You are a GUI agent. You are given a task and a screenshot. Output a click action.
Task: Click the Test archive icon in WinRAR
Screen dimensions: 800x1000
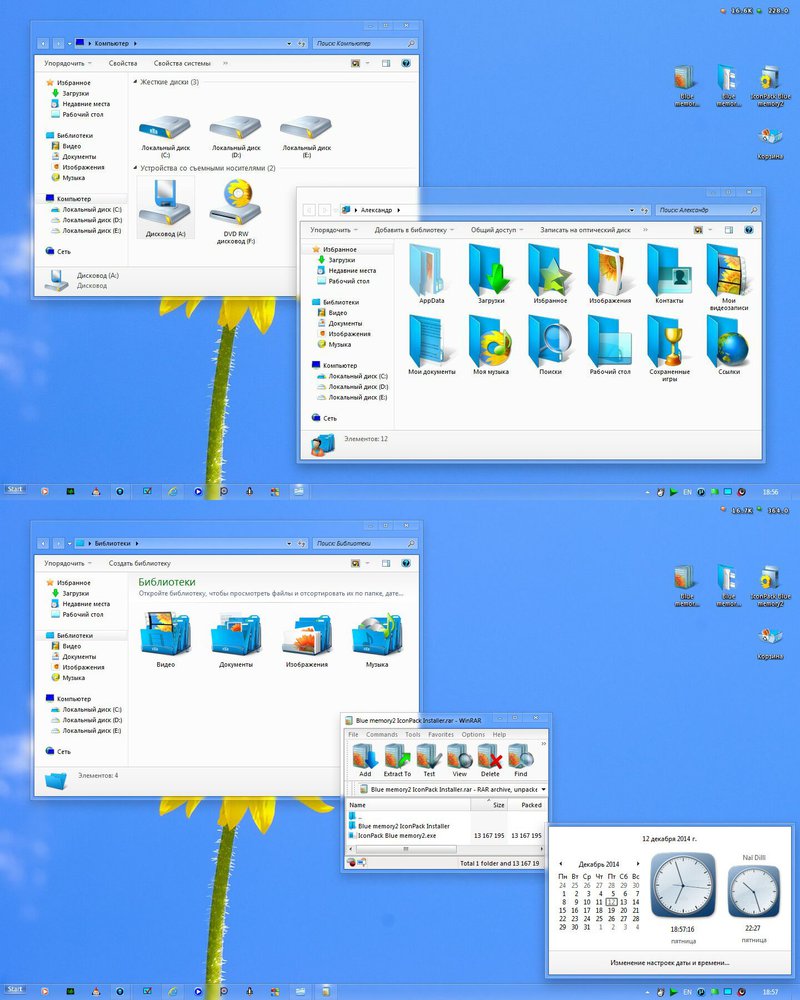(x=428, y=757)
